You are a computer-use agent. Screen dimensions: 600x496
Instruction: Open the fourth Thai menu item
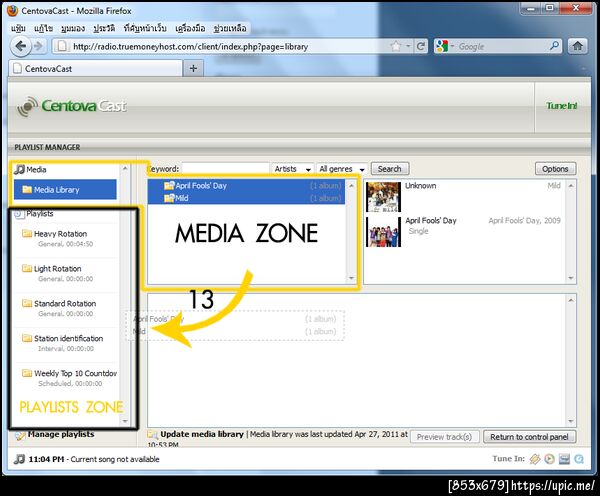(x=104, y=28)
